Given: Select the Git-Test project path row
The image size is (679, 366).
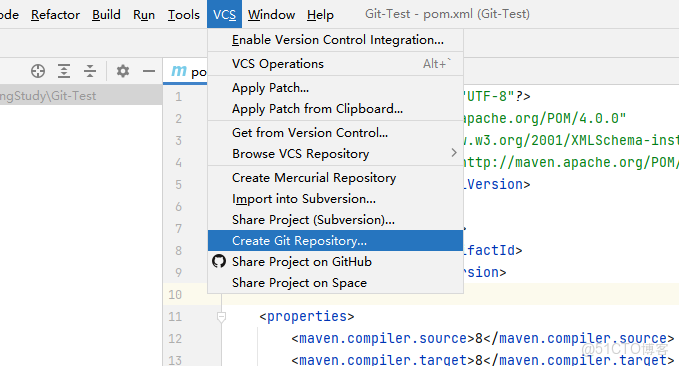Looking at the screenshot, I should pos(81,95).
